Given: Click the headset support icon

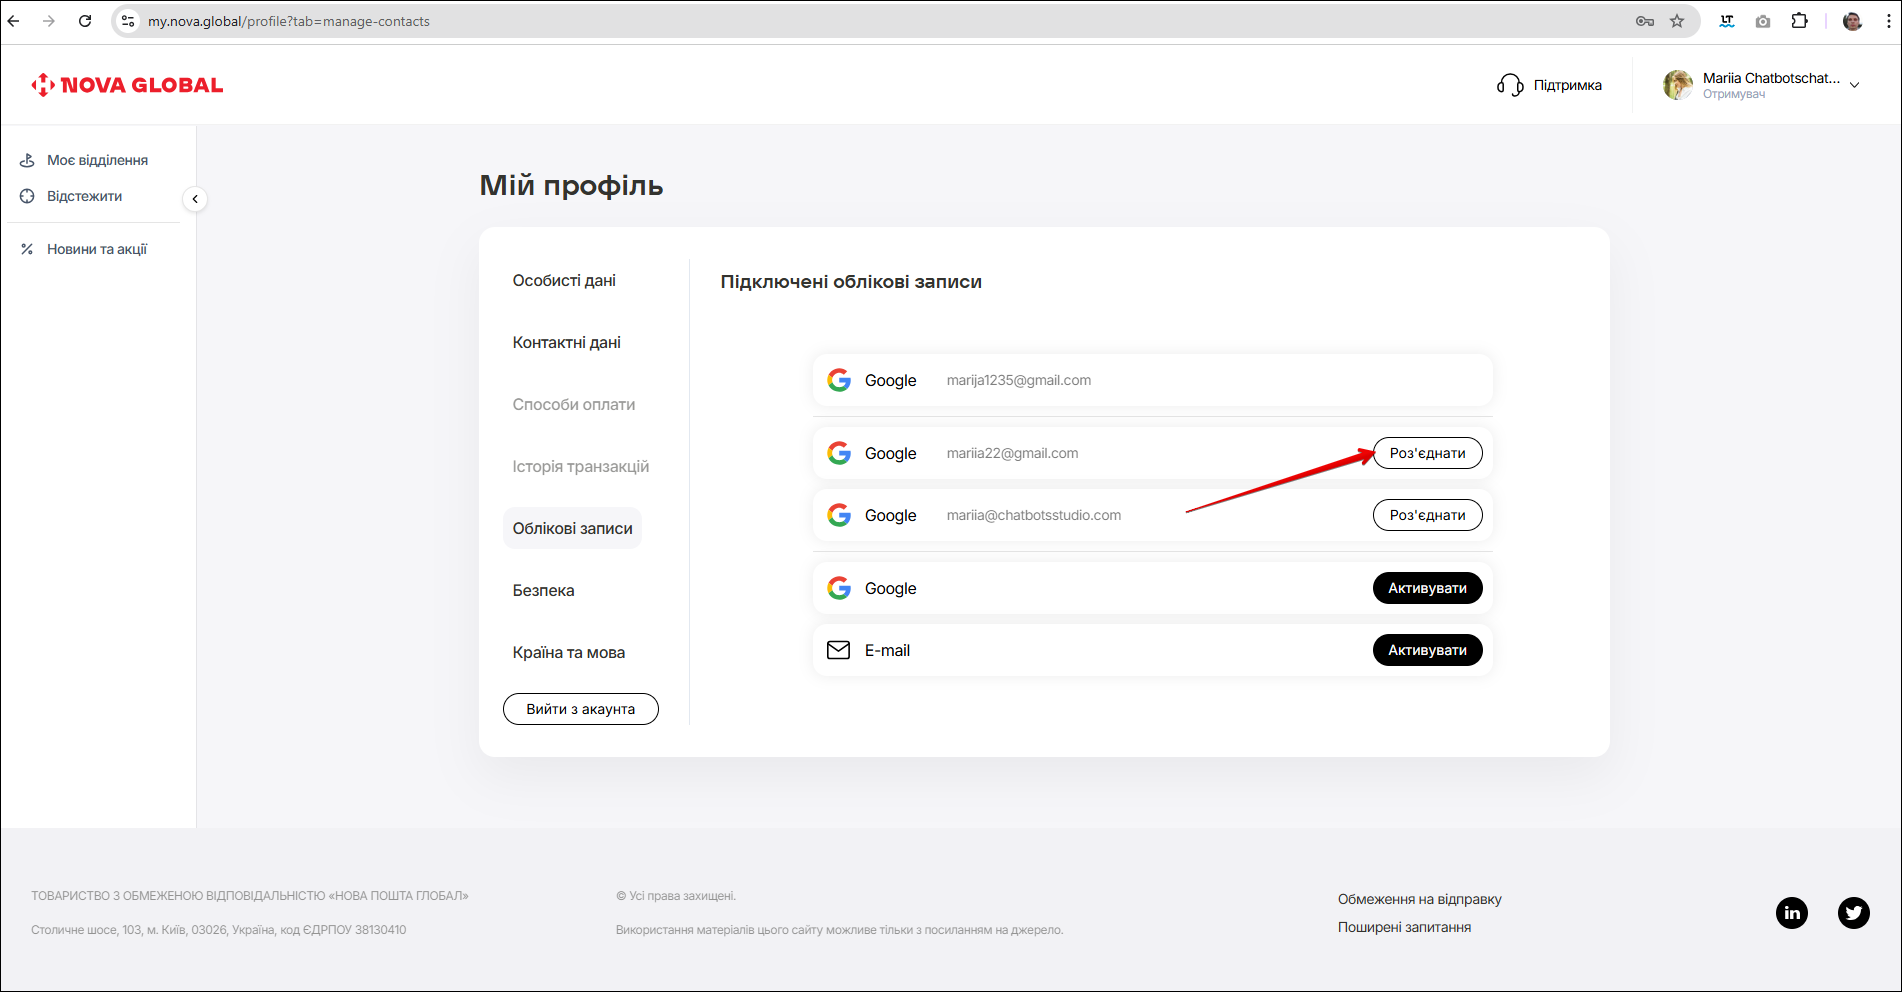Looking at the screenshot, I should (1509, 85).
